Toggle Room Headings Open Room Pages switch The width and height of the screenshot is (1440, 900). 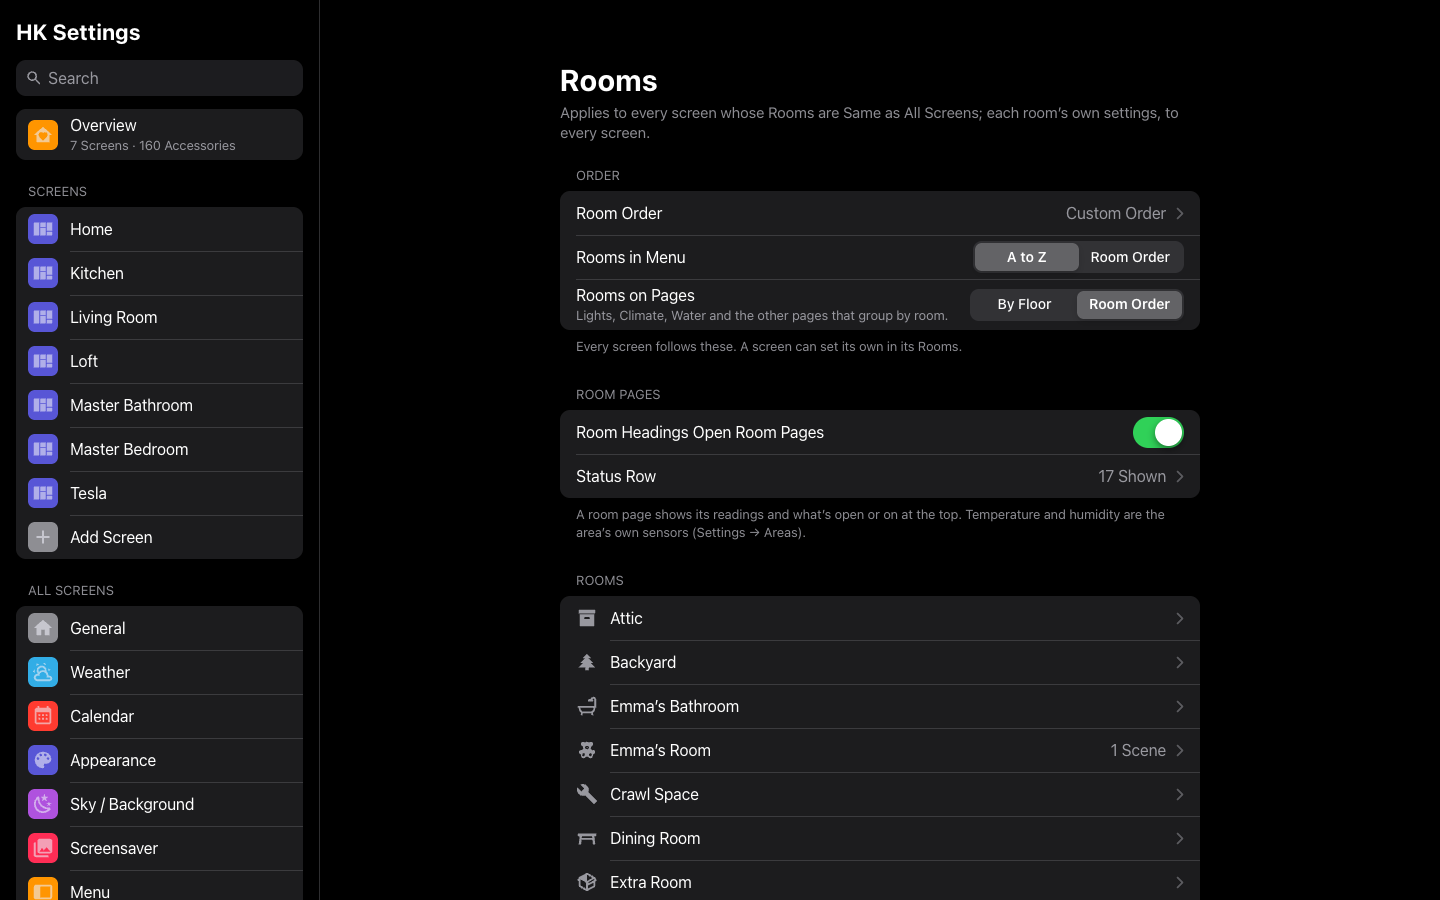(1158, 432)
